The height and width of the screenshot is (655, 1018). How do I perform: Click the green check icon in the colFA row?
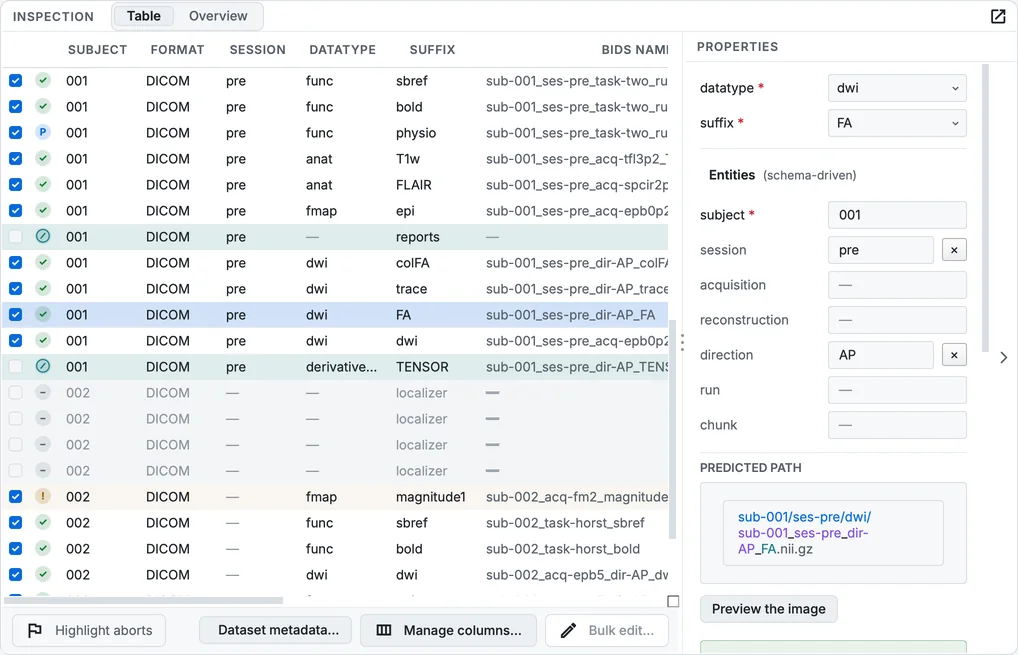[43, 262]
